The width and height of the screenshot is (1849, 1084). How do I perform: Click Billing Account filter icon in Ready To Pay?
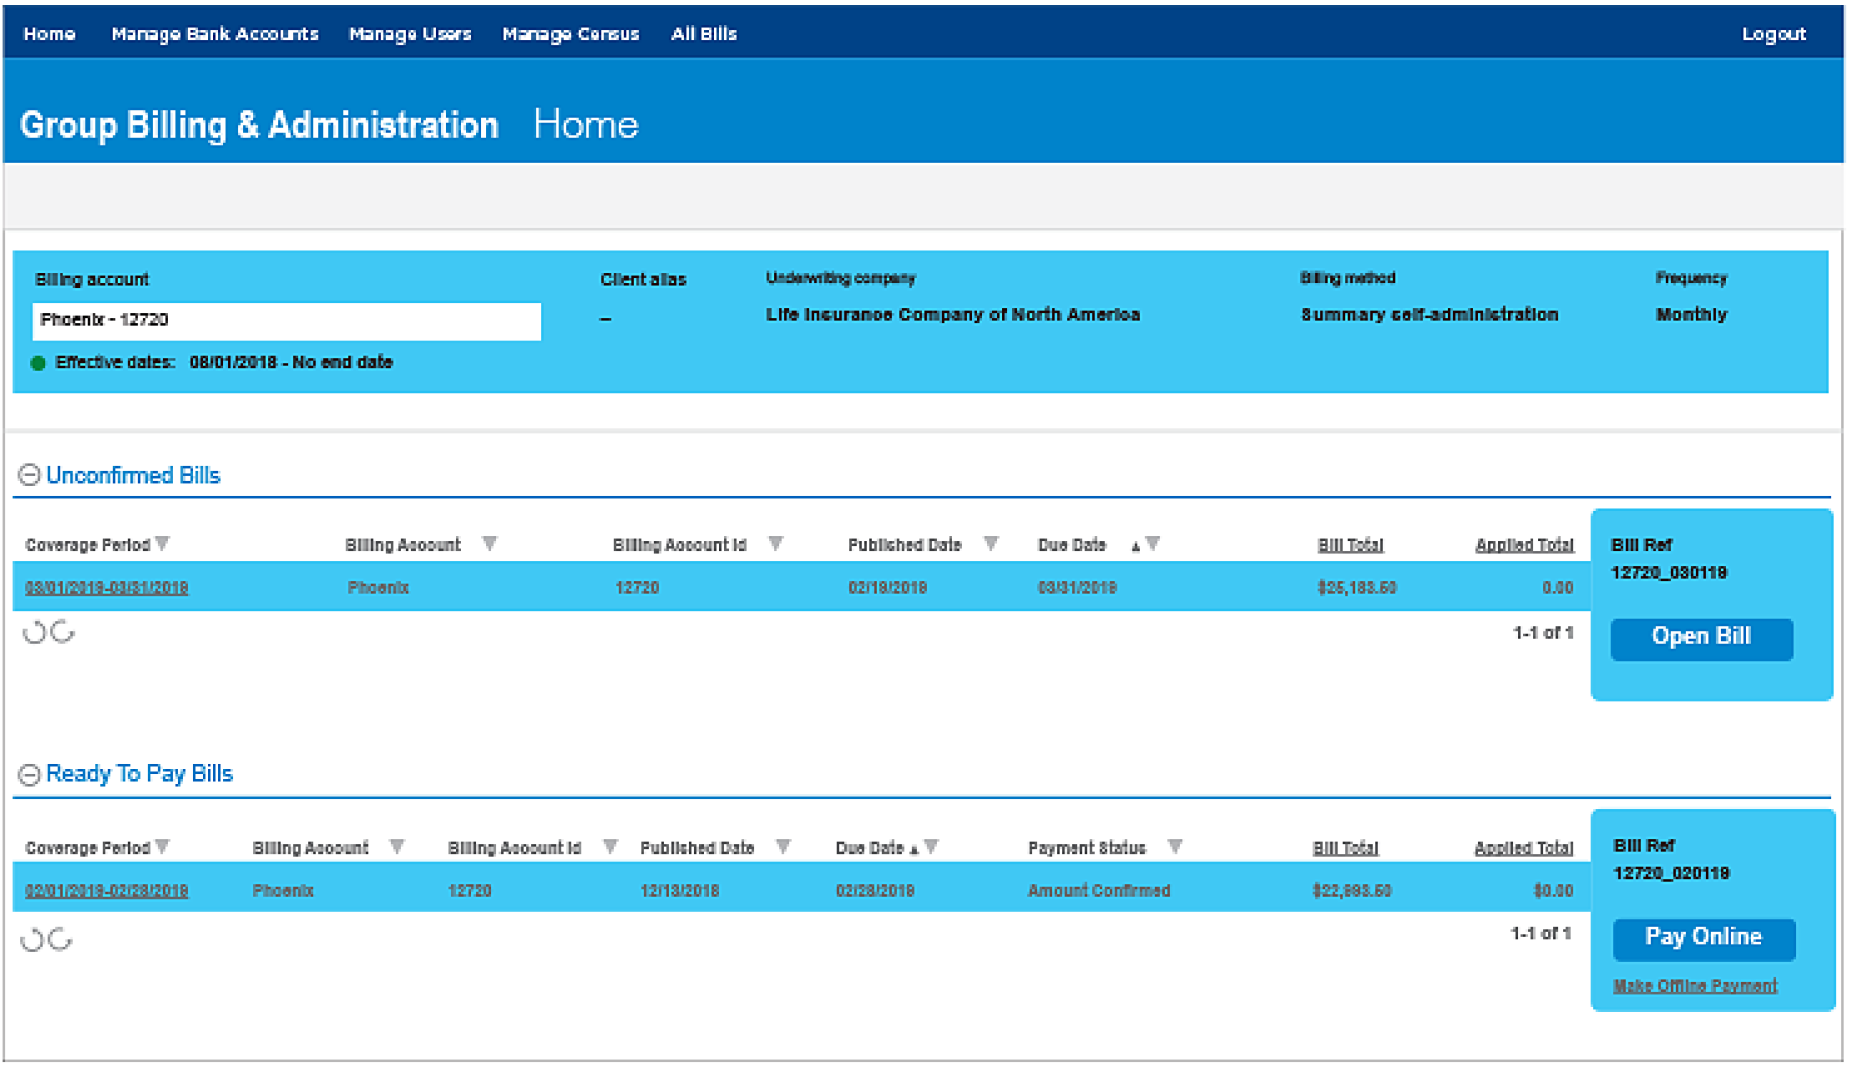pyautogui.click(x=397, y=847)
